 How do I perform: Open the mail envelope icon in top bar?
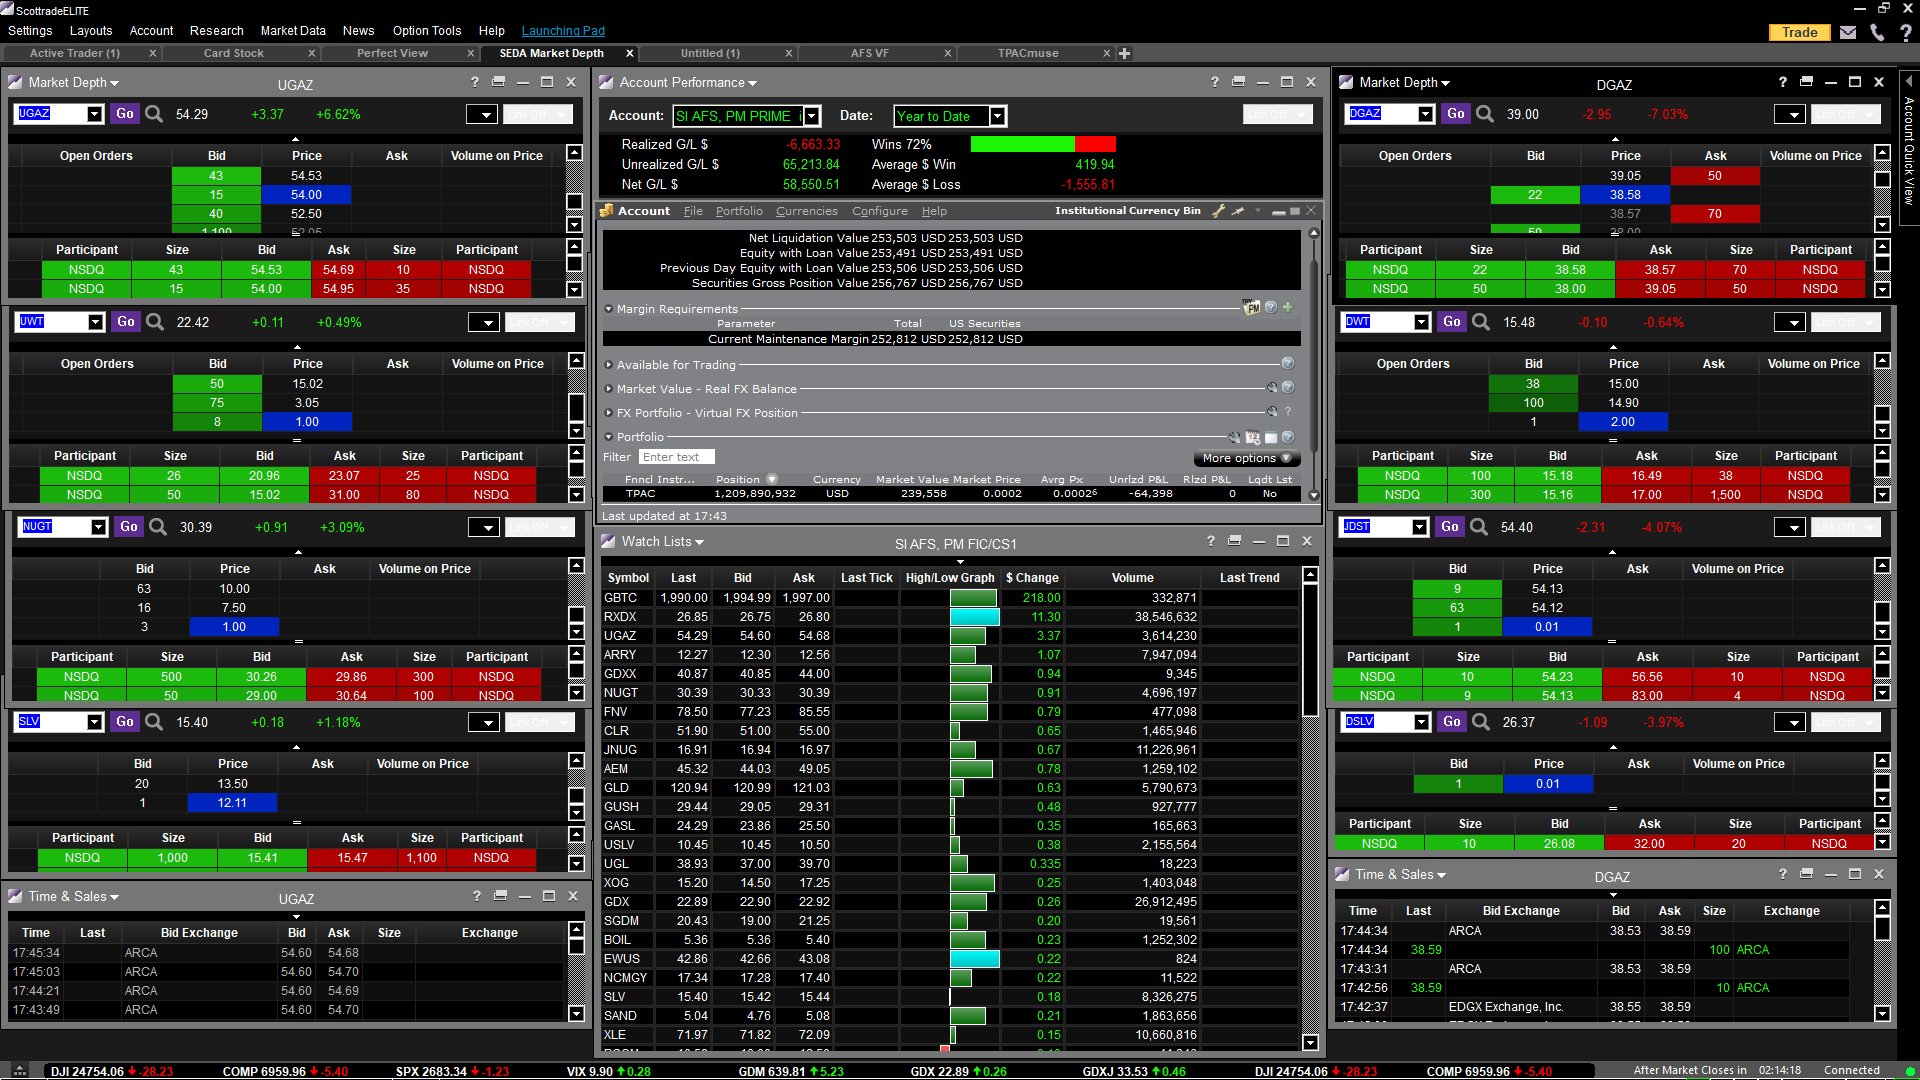[1848, 32]
